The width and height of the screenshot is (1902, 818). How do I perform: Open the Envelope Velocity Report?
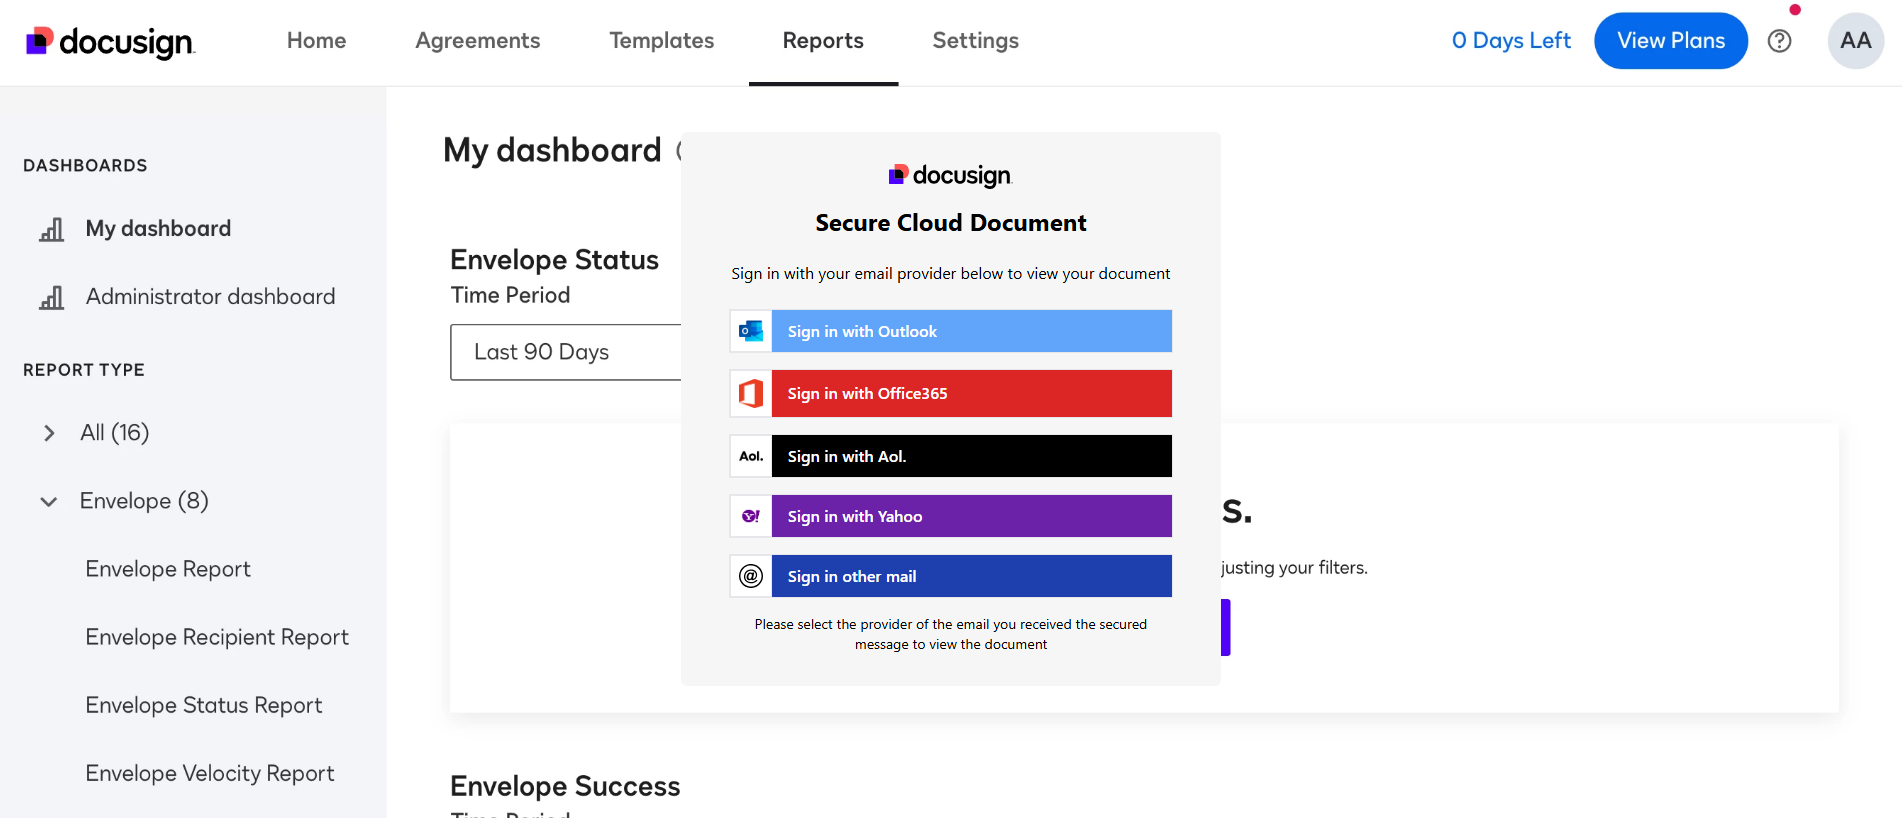click(210, 773)
